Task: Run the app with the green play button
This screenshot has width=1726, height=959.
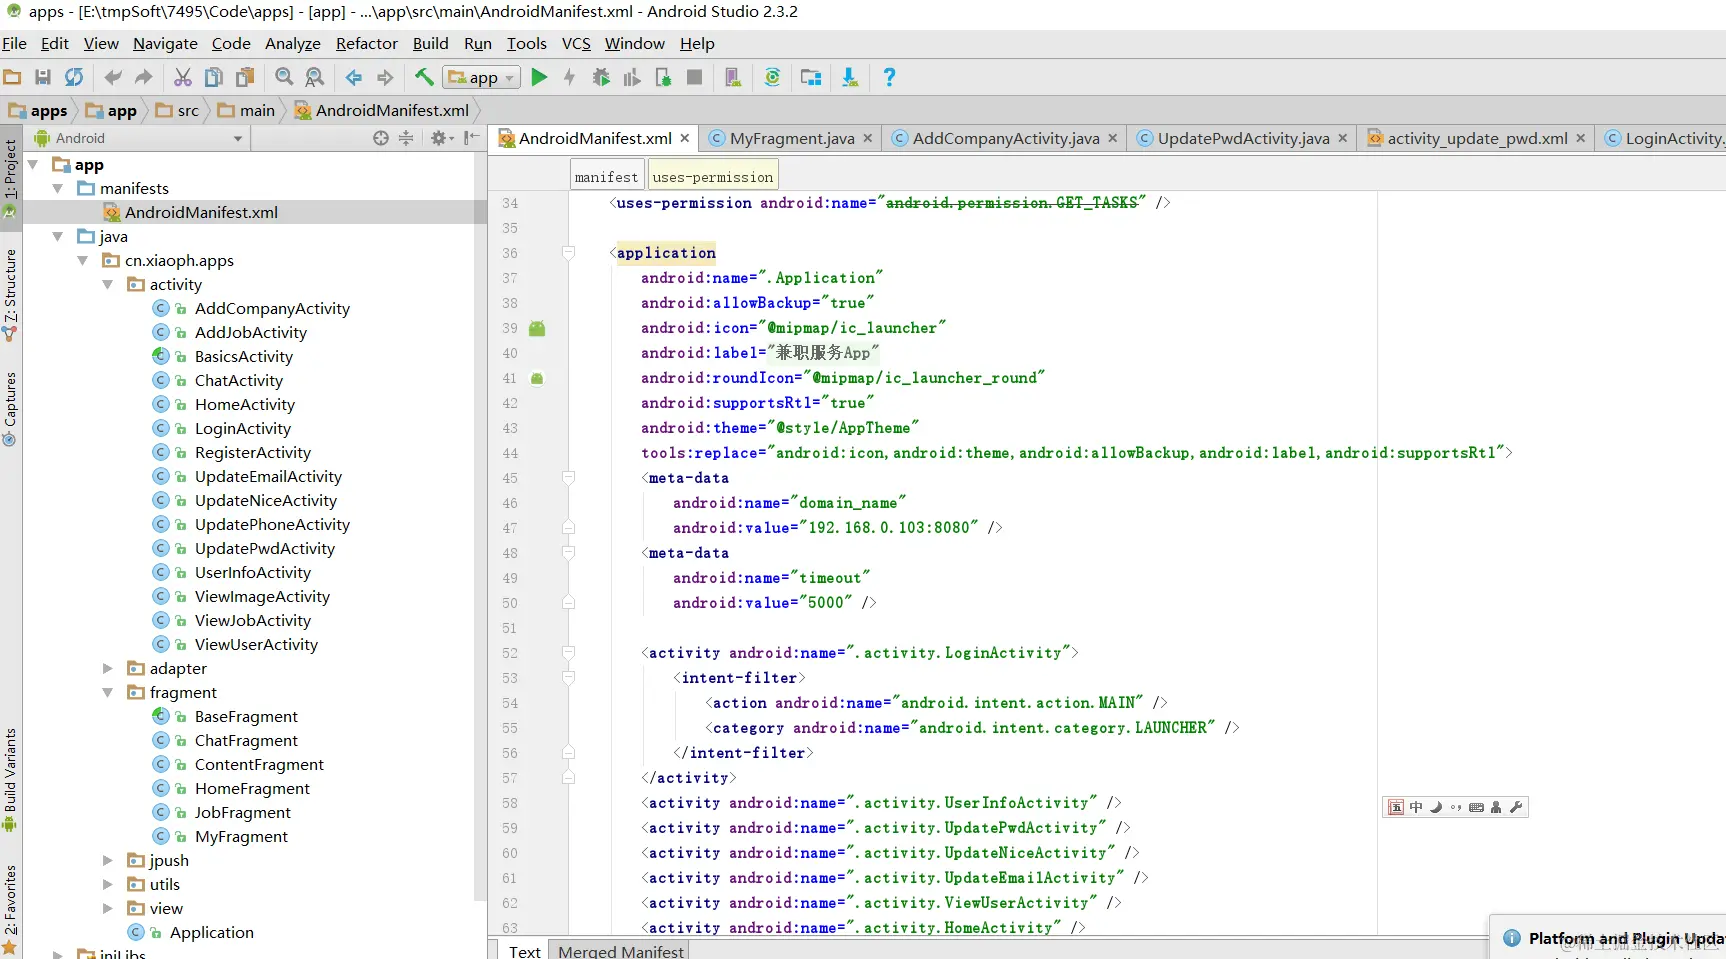Action: pyautogui.click(x=539, y=77)
